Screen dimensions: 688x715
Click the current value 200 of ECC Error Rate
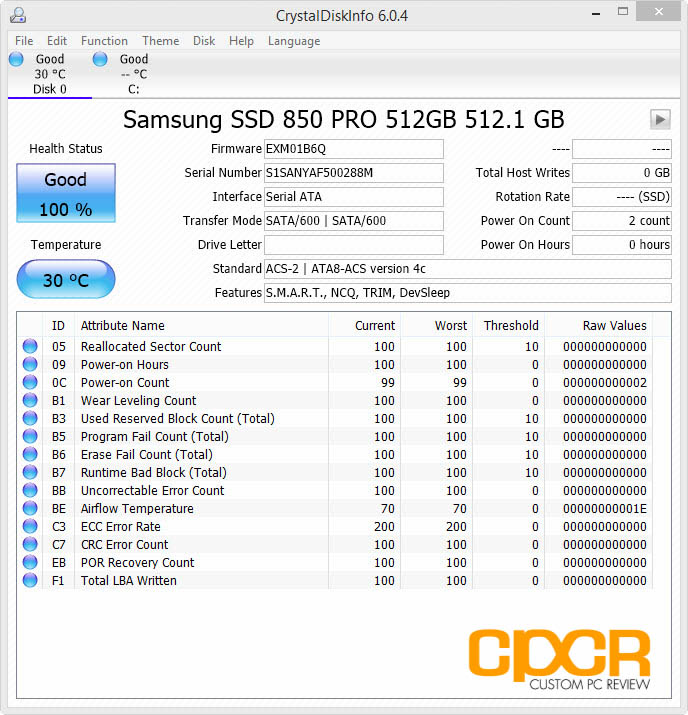(x=384, y=527)
